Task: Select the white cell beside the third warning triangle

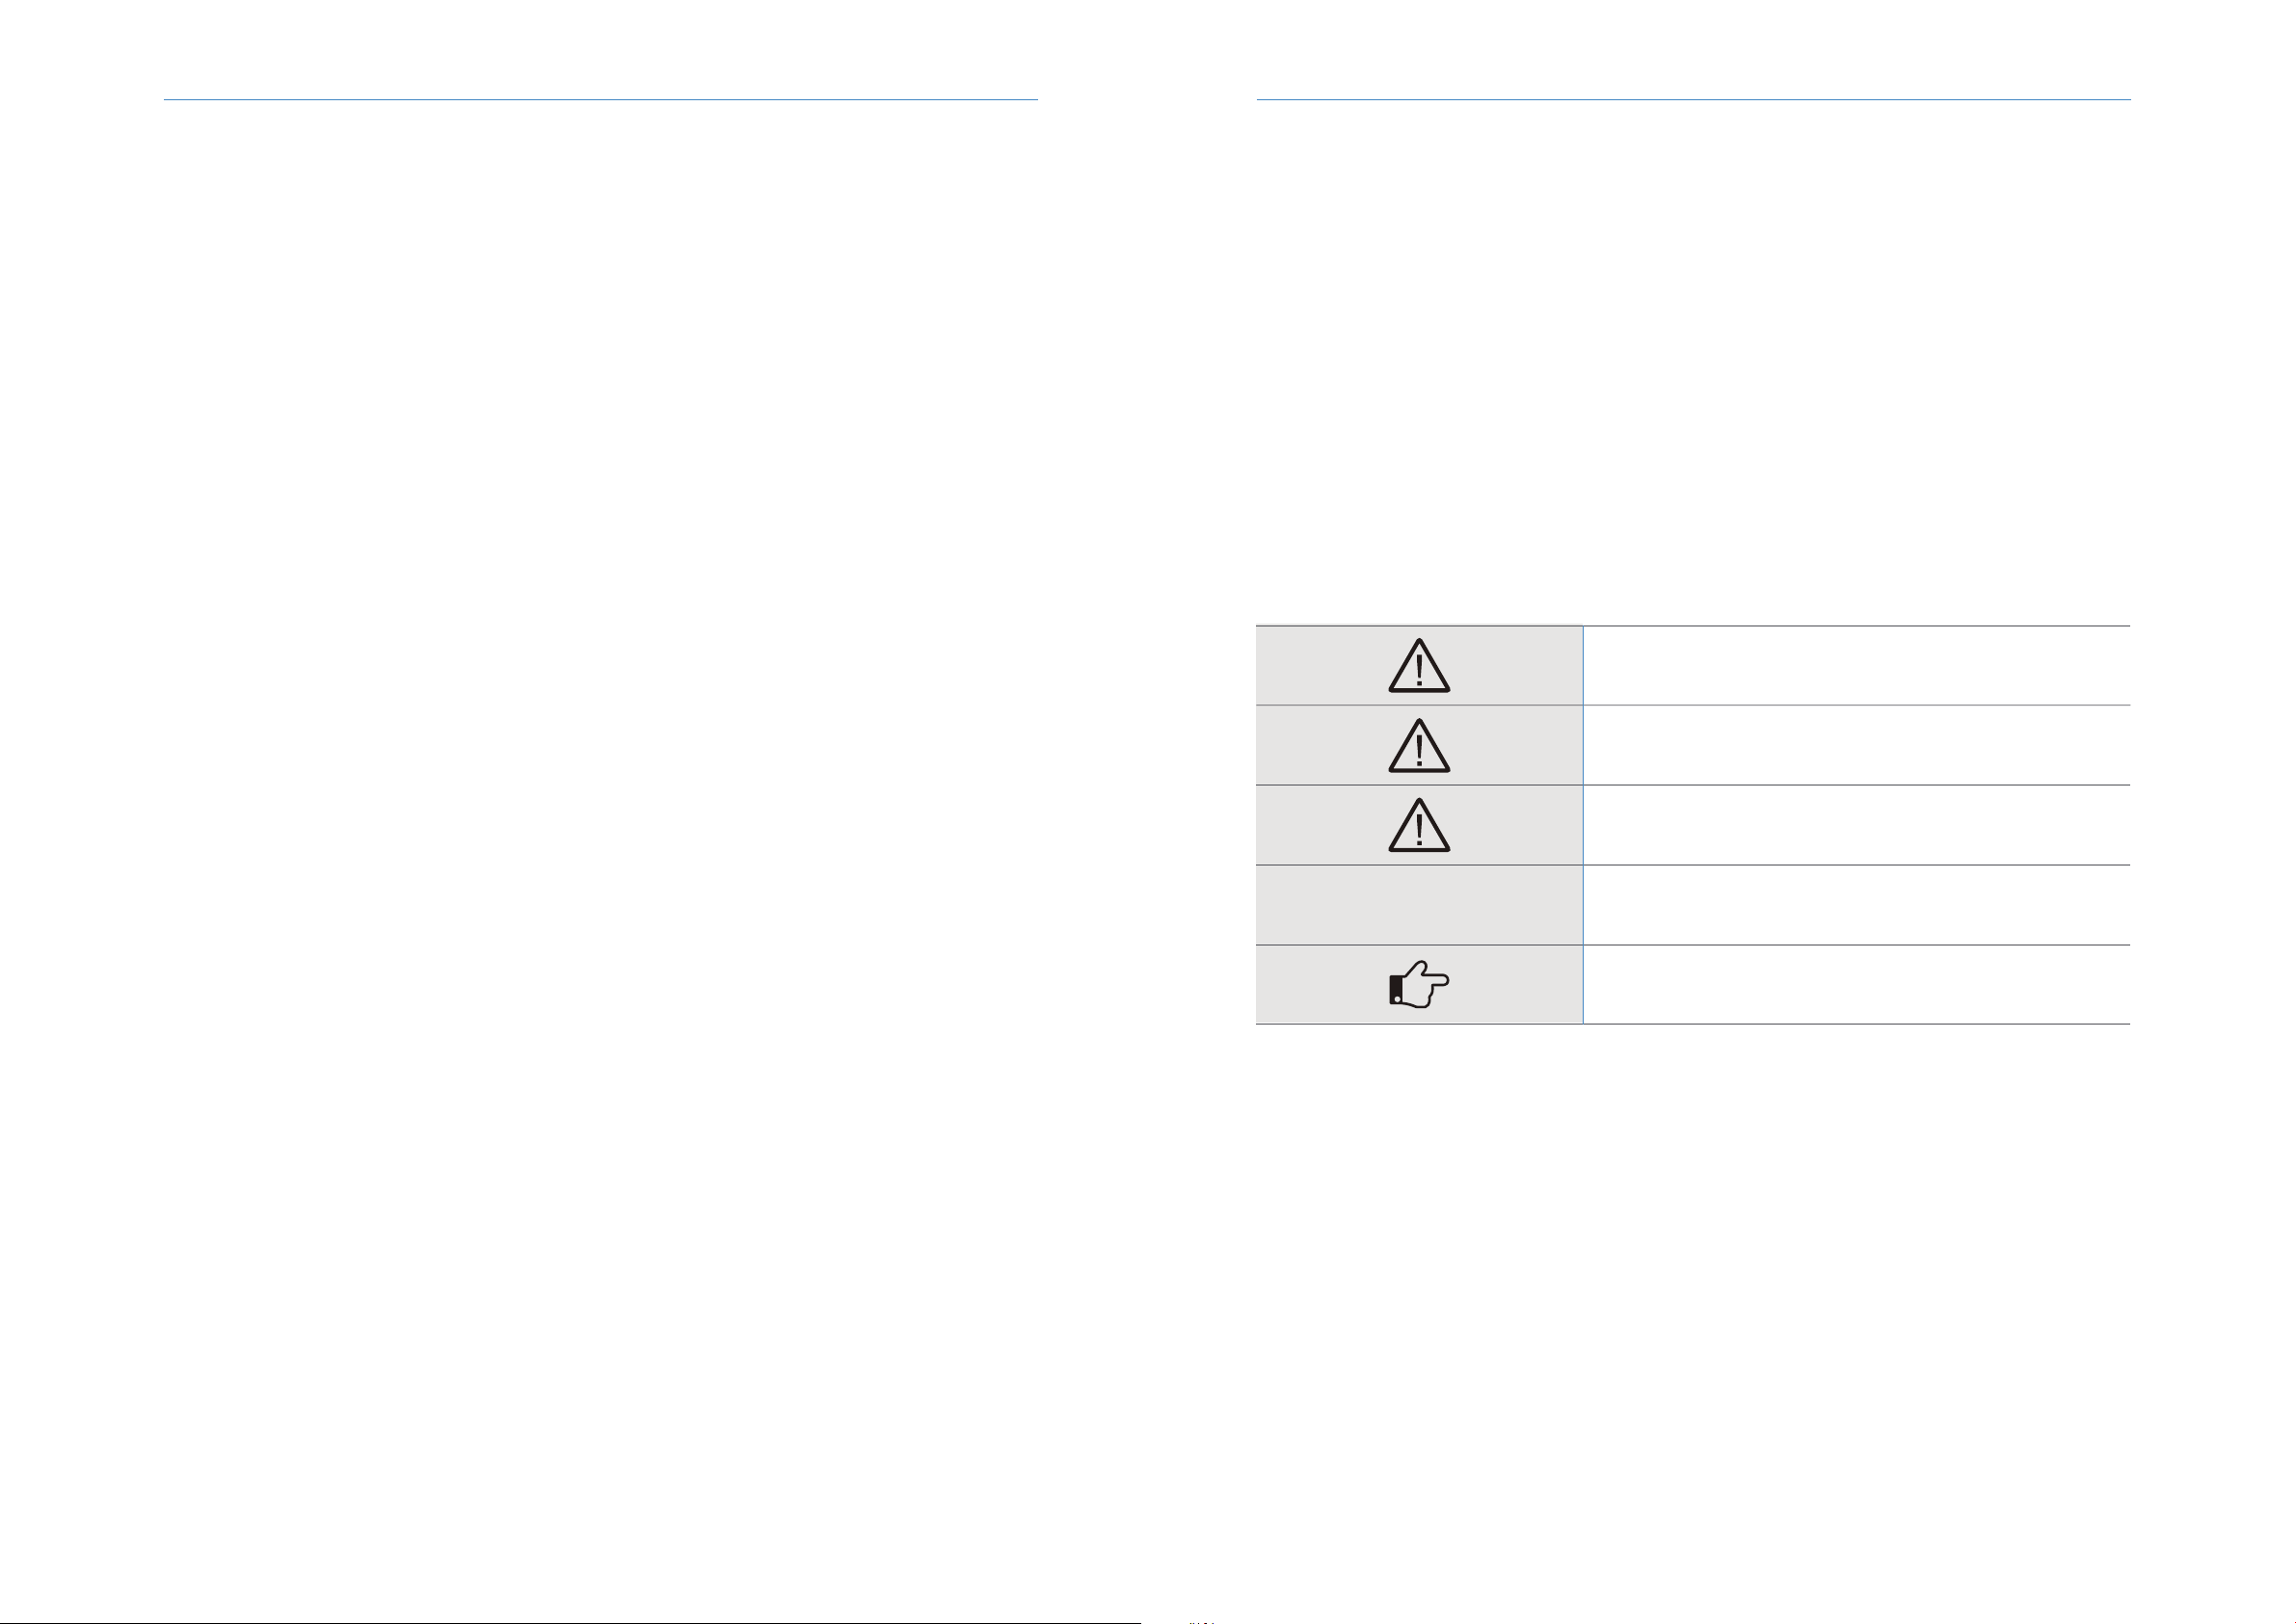Action: 1857,825
